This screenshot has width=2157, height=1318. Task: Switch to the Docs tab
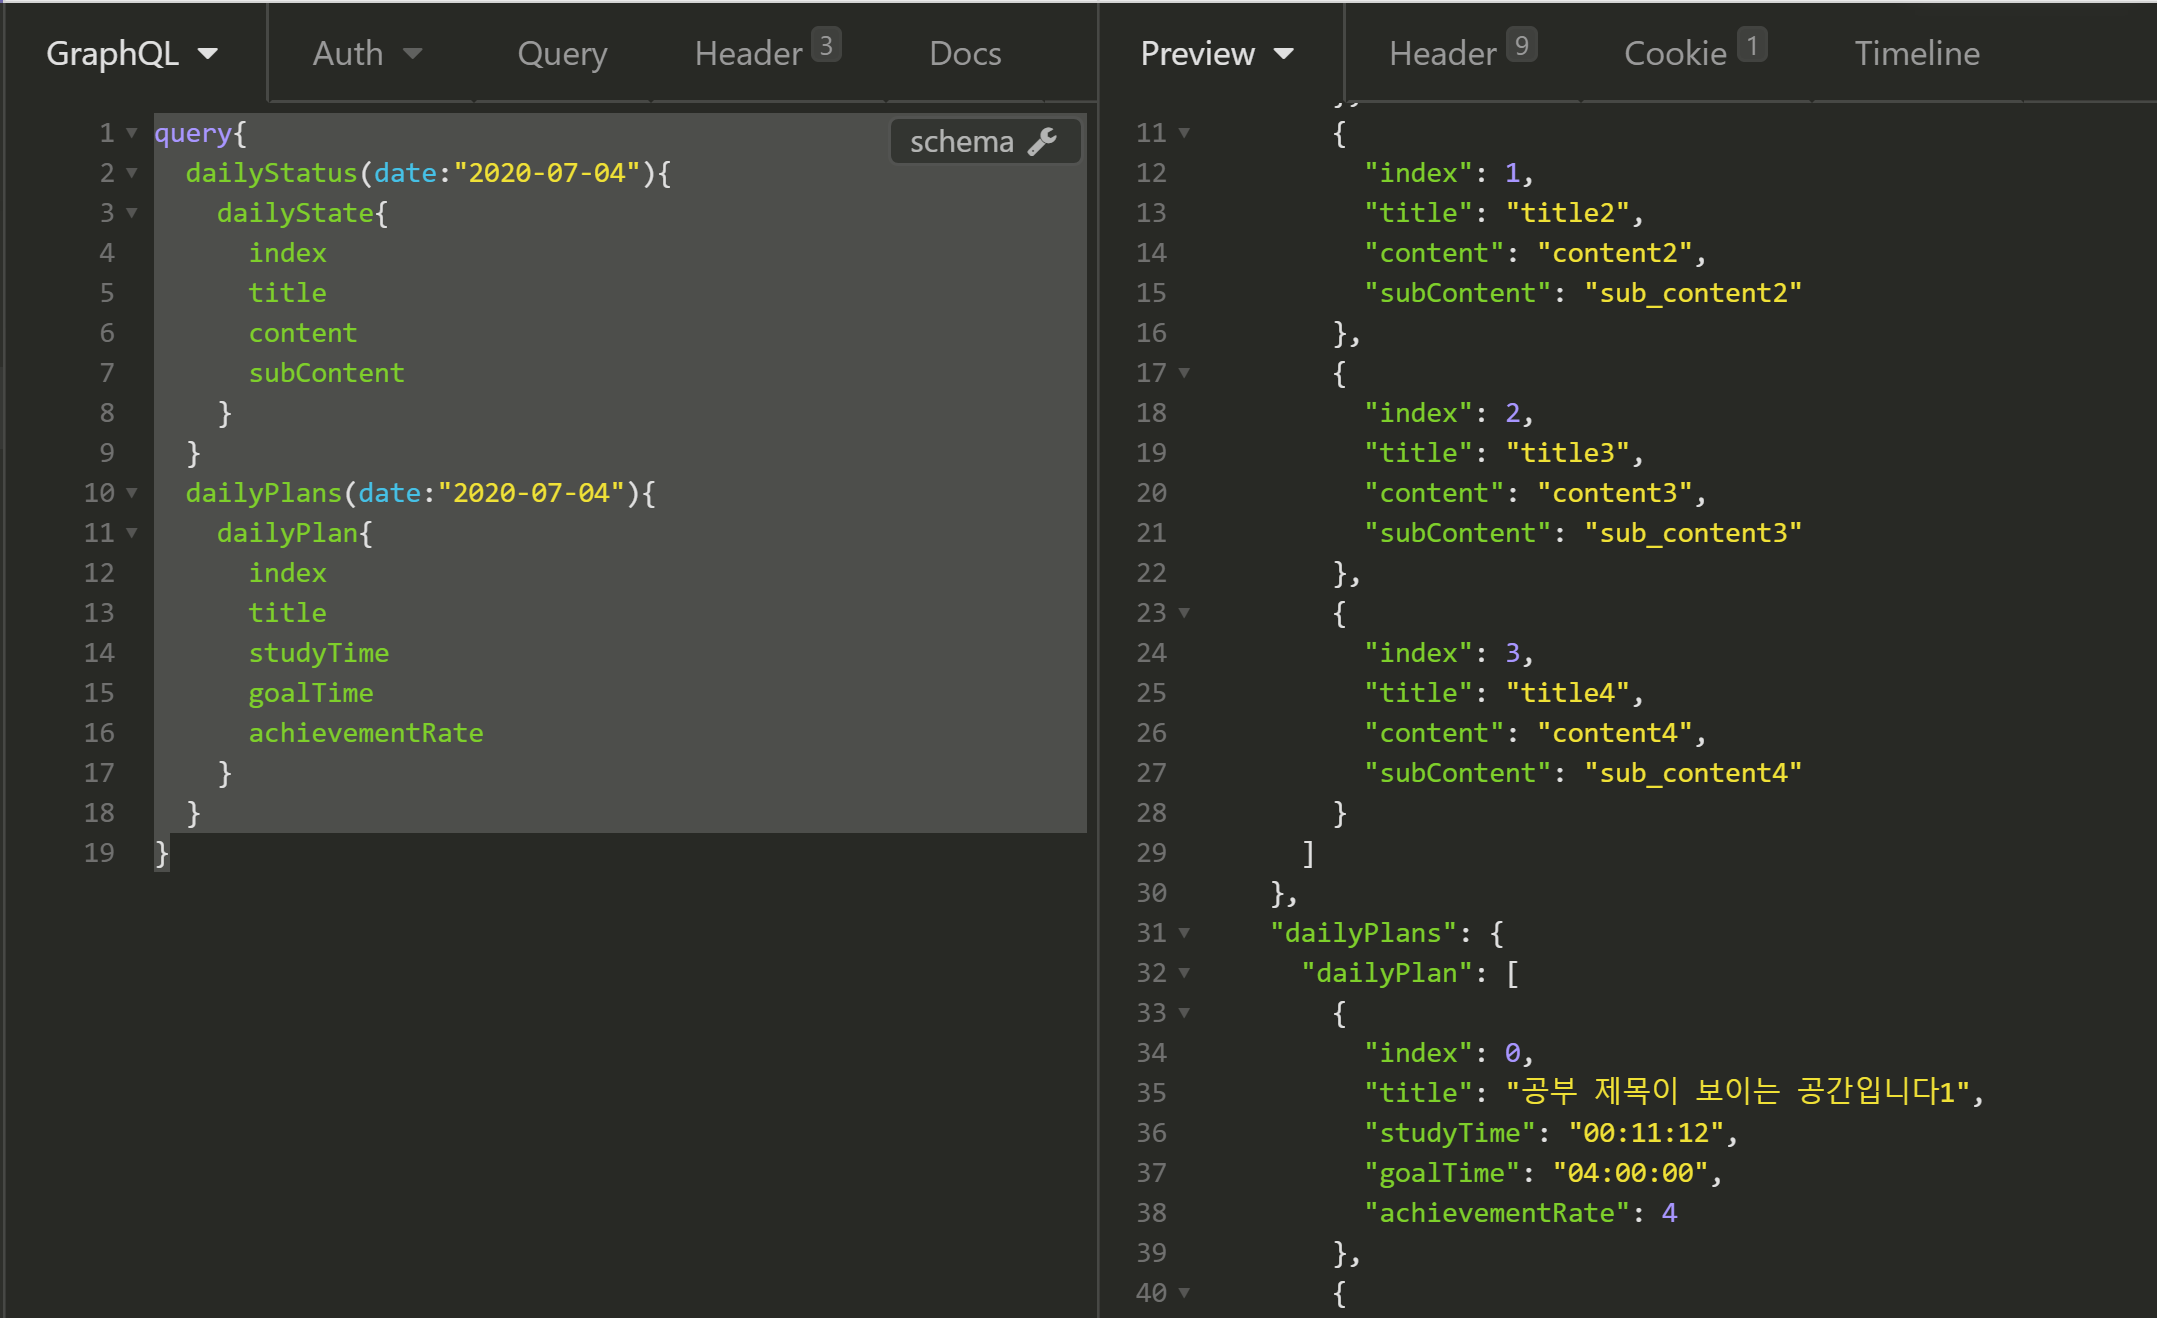click(964, 53)
